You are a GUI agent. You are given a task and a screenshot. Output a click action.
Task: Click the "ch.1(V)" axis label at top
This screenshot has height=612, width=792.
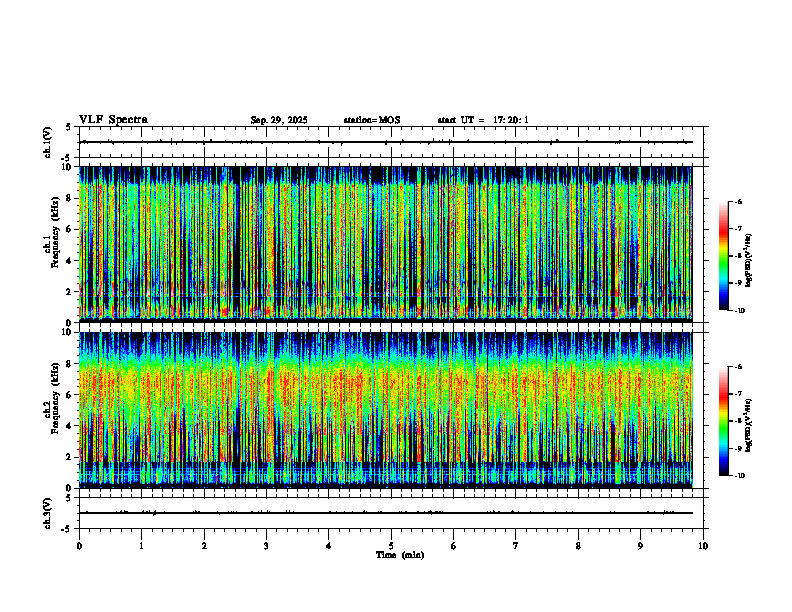(48, 142)
